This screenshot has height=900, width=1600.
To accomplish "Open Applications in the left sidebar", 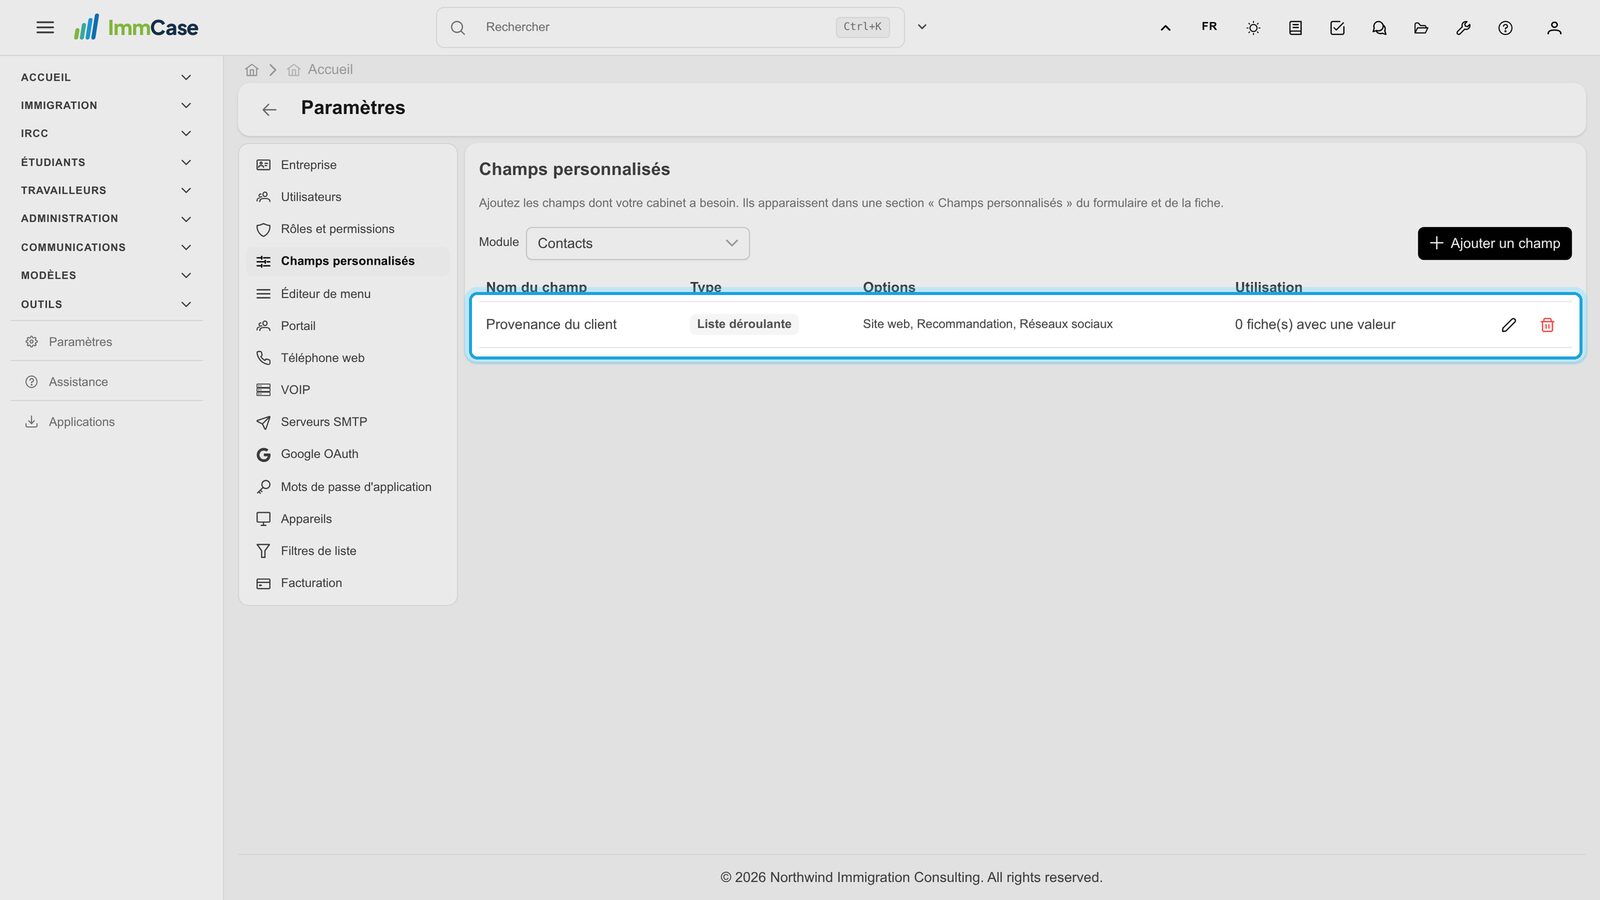I will click(106, 422).
